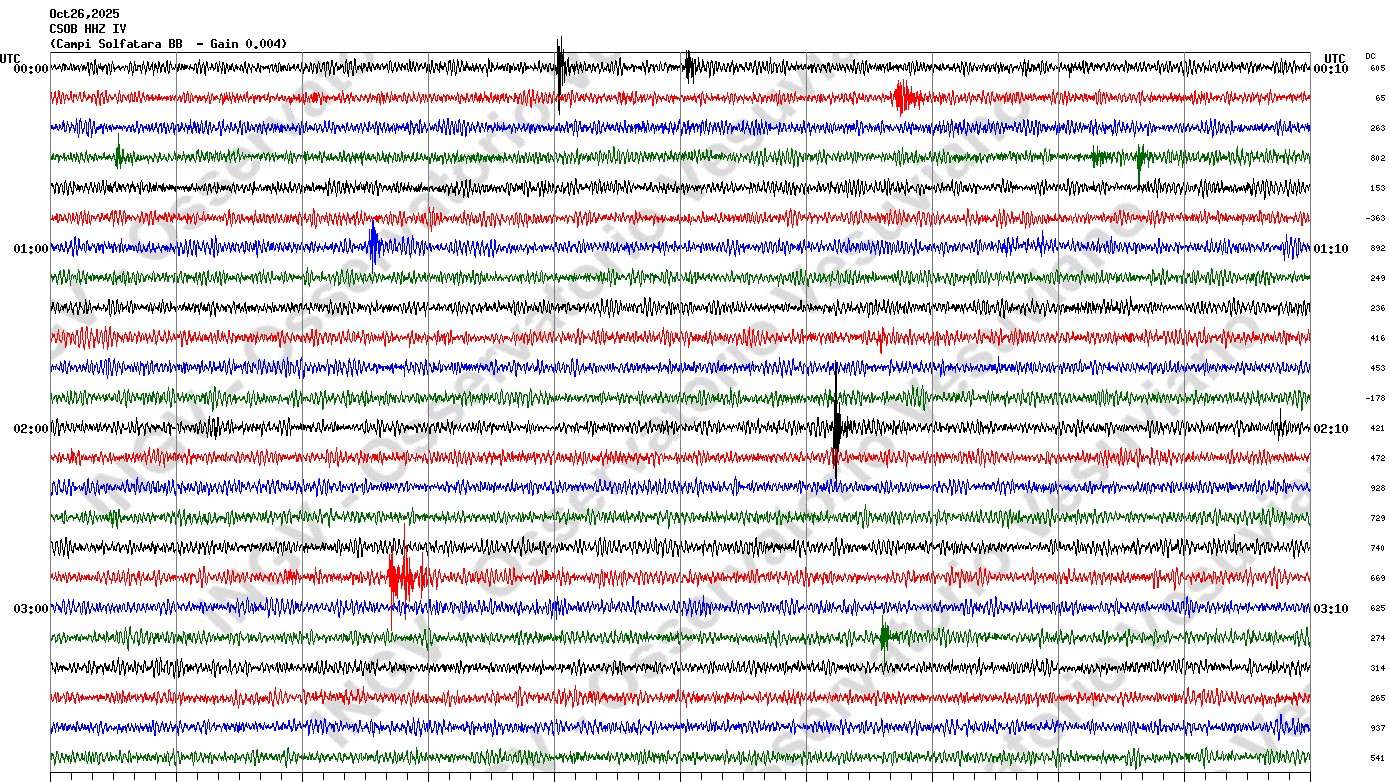Click the Oct26,2025 date label
This screenshot has width=1389, height=782.
pos(84,14)
